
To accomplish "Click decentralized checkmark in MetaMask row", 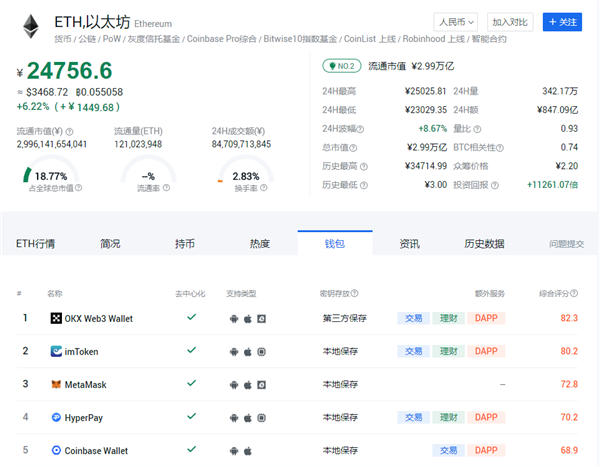I will [x=191, y=383].
